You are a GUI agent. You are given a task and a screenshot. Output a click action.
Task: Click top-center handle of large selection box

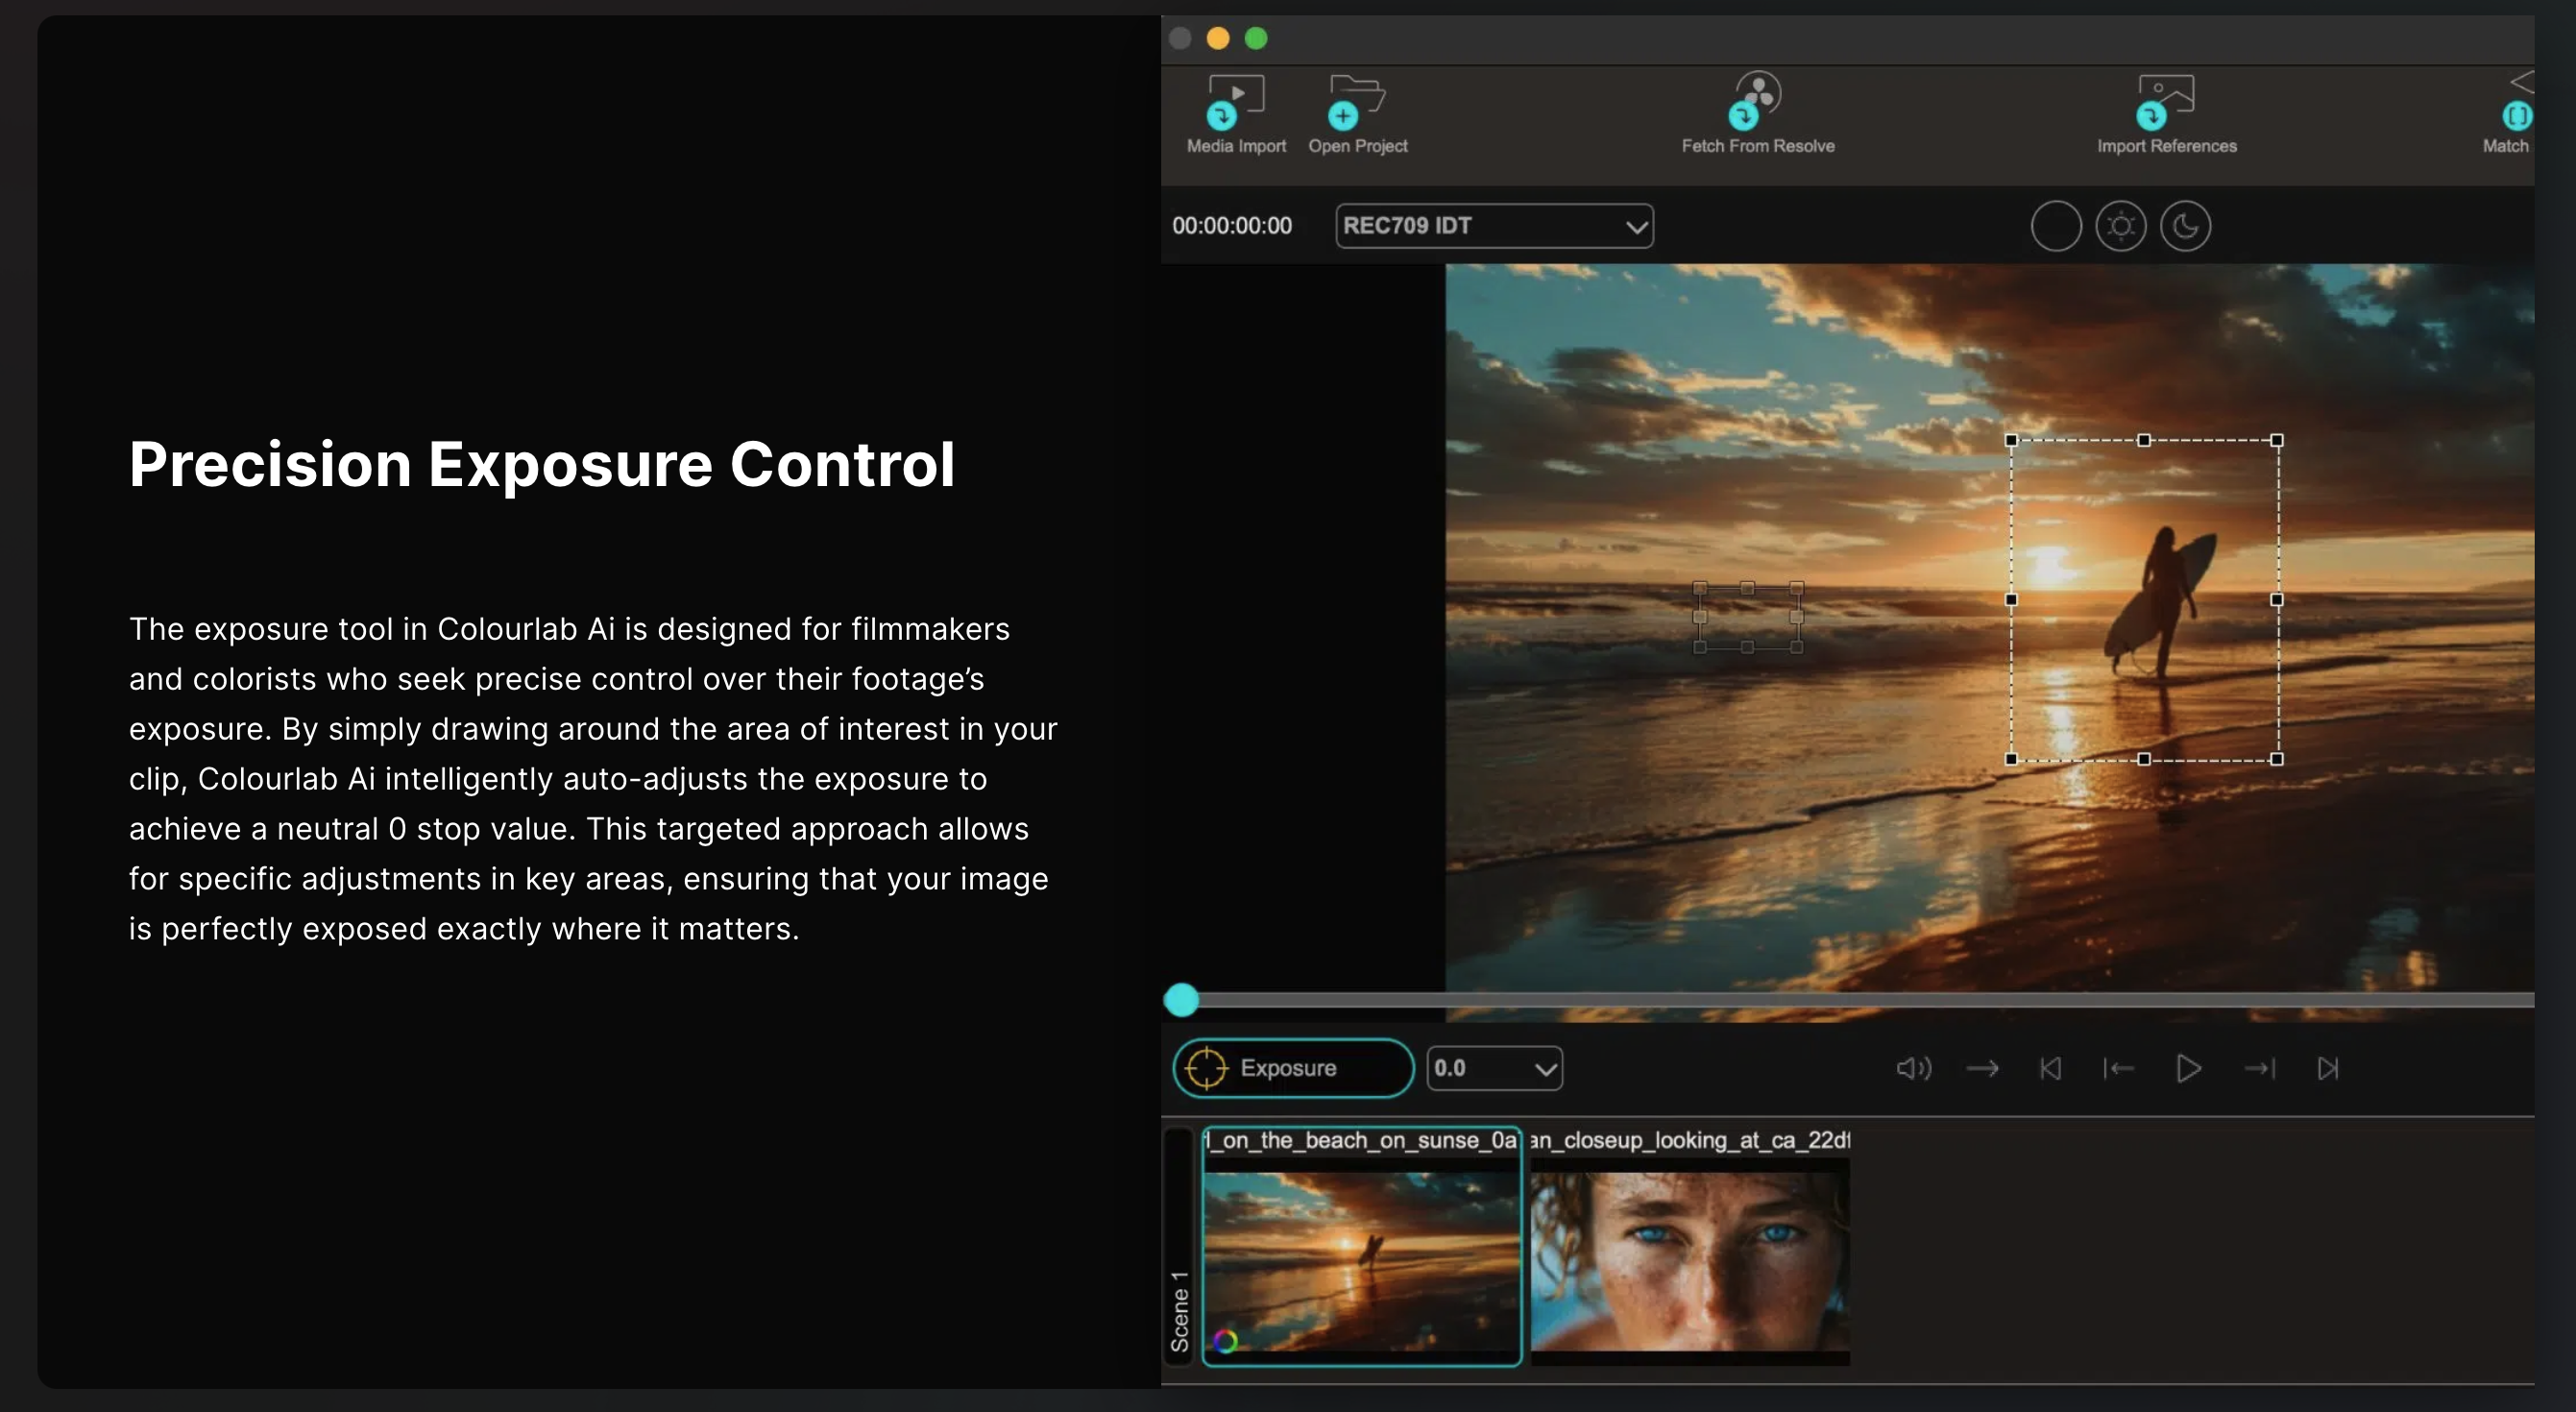2144,440
